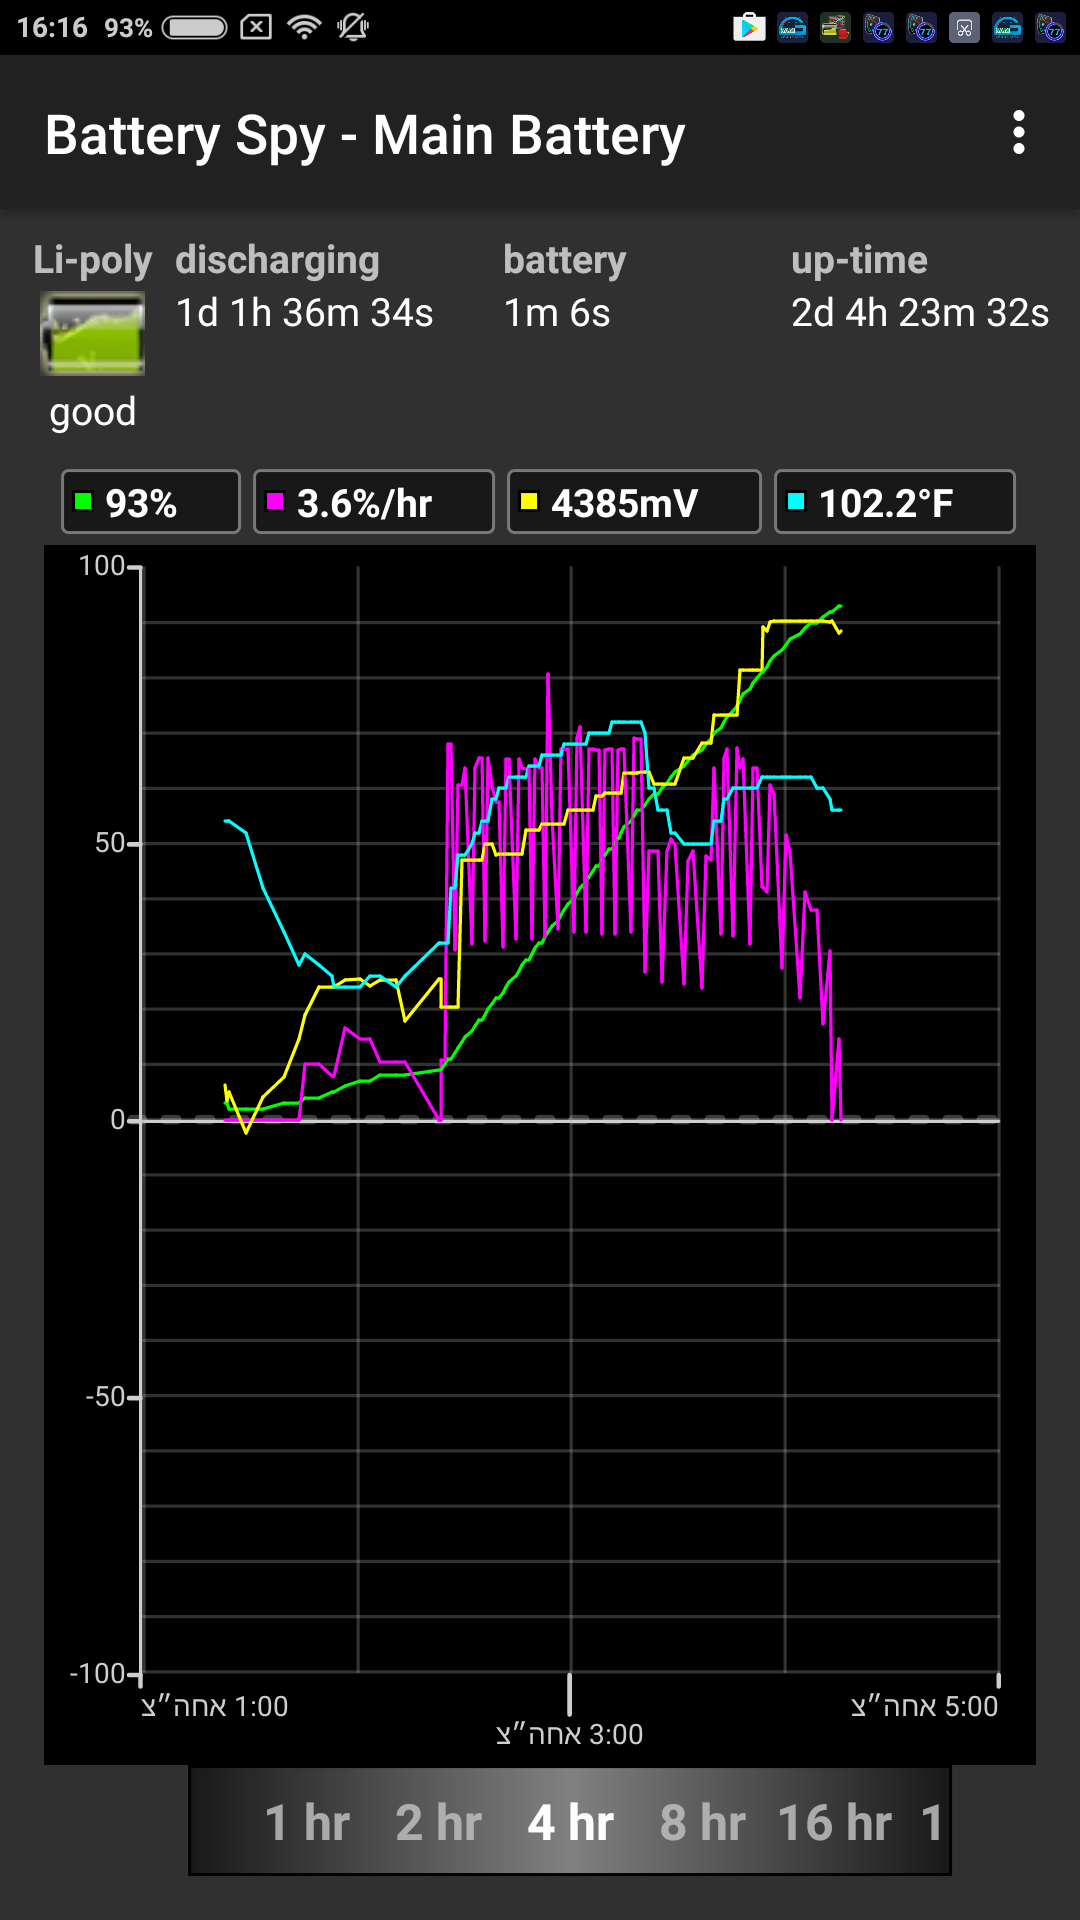Open the three-dot overflow menu
This screenshot has height=1920, width=1080.
click(1018, 133)
